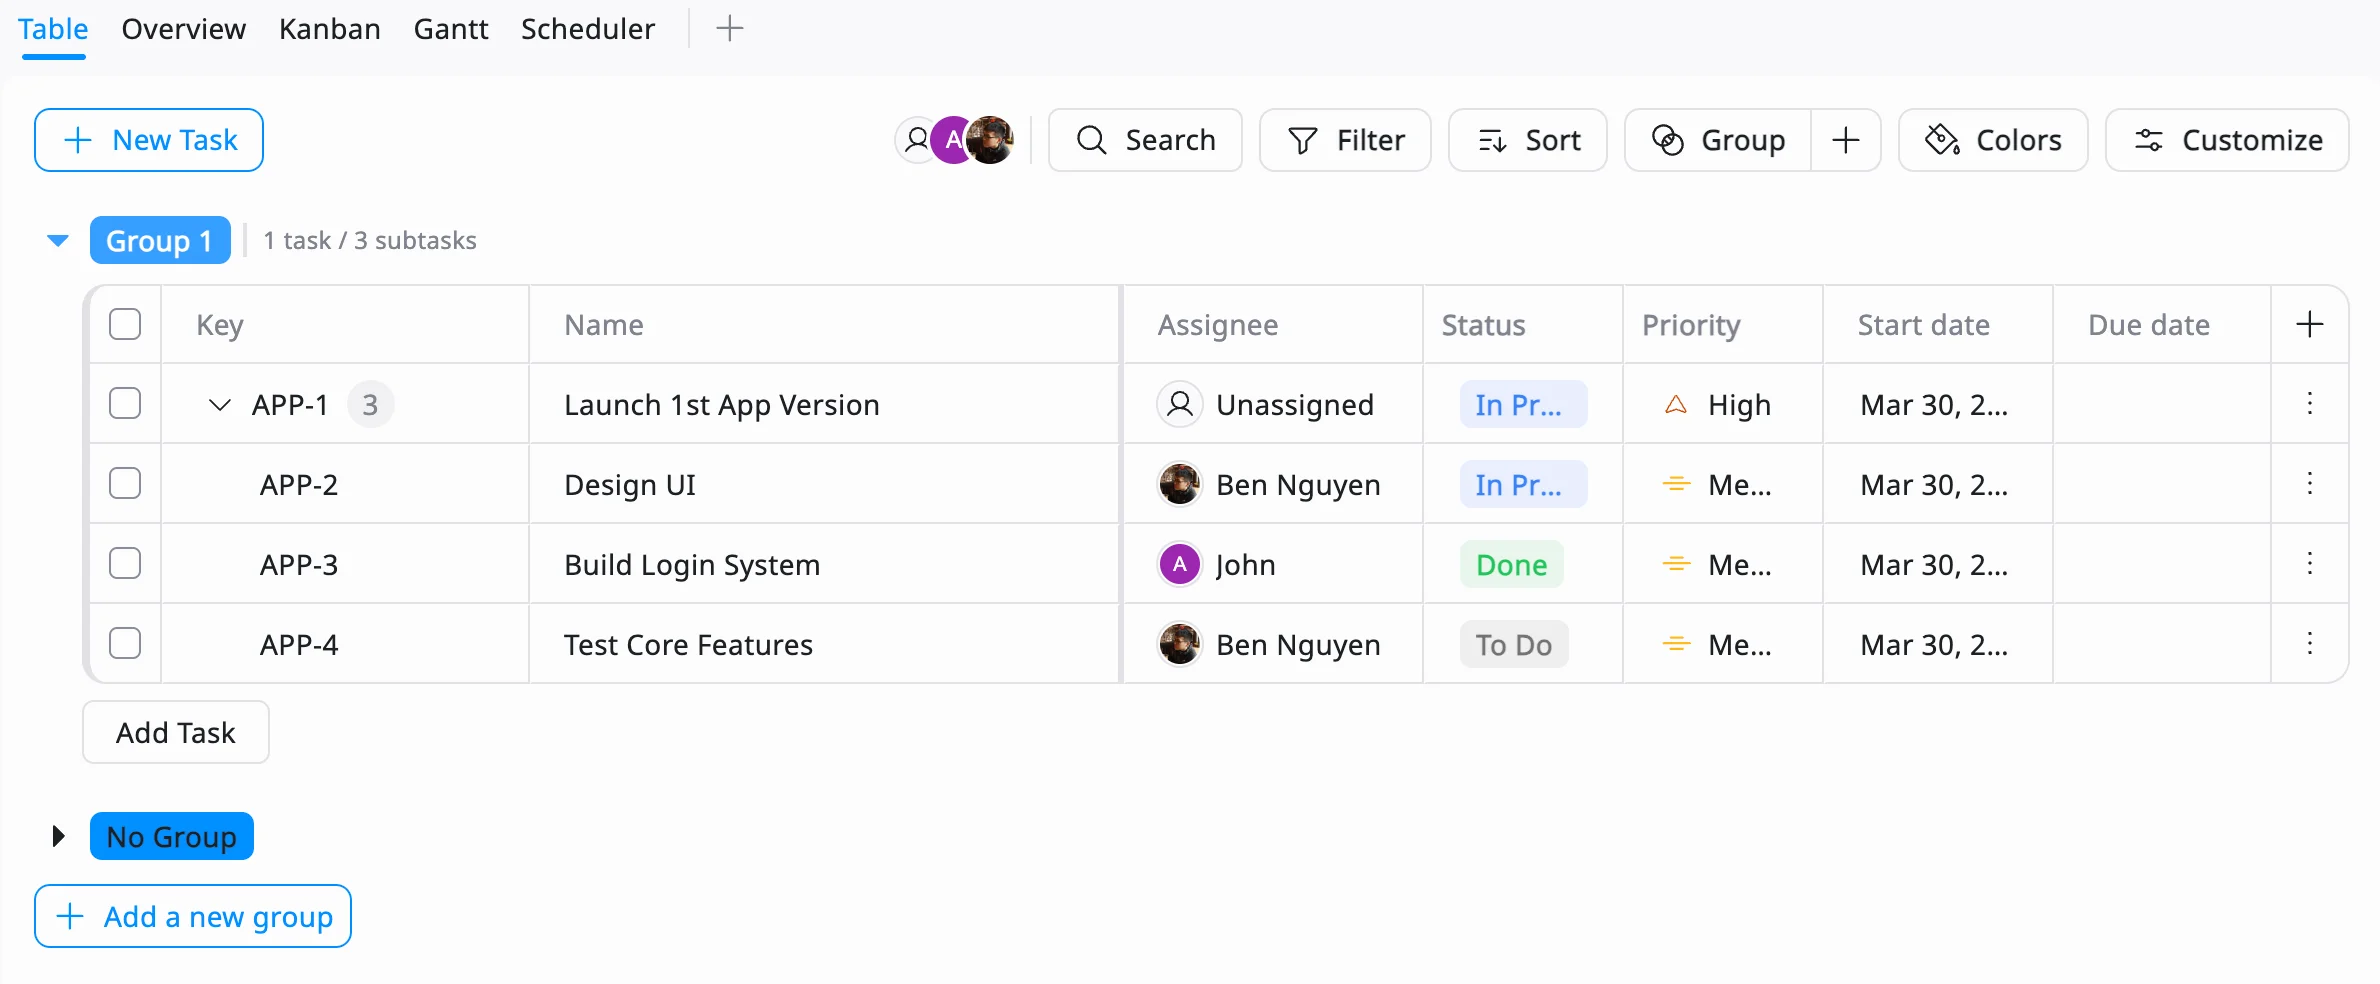This screenshot has height=984, width=2380.
Task: Click the plus icon to add a new view
Action: click(730, 29)
